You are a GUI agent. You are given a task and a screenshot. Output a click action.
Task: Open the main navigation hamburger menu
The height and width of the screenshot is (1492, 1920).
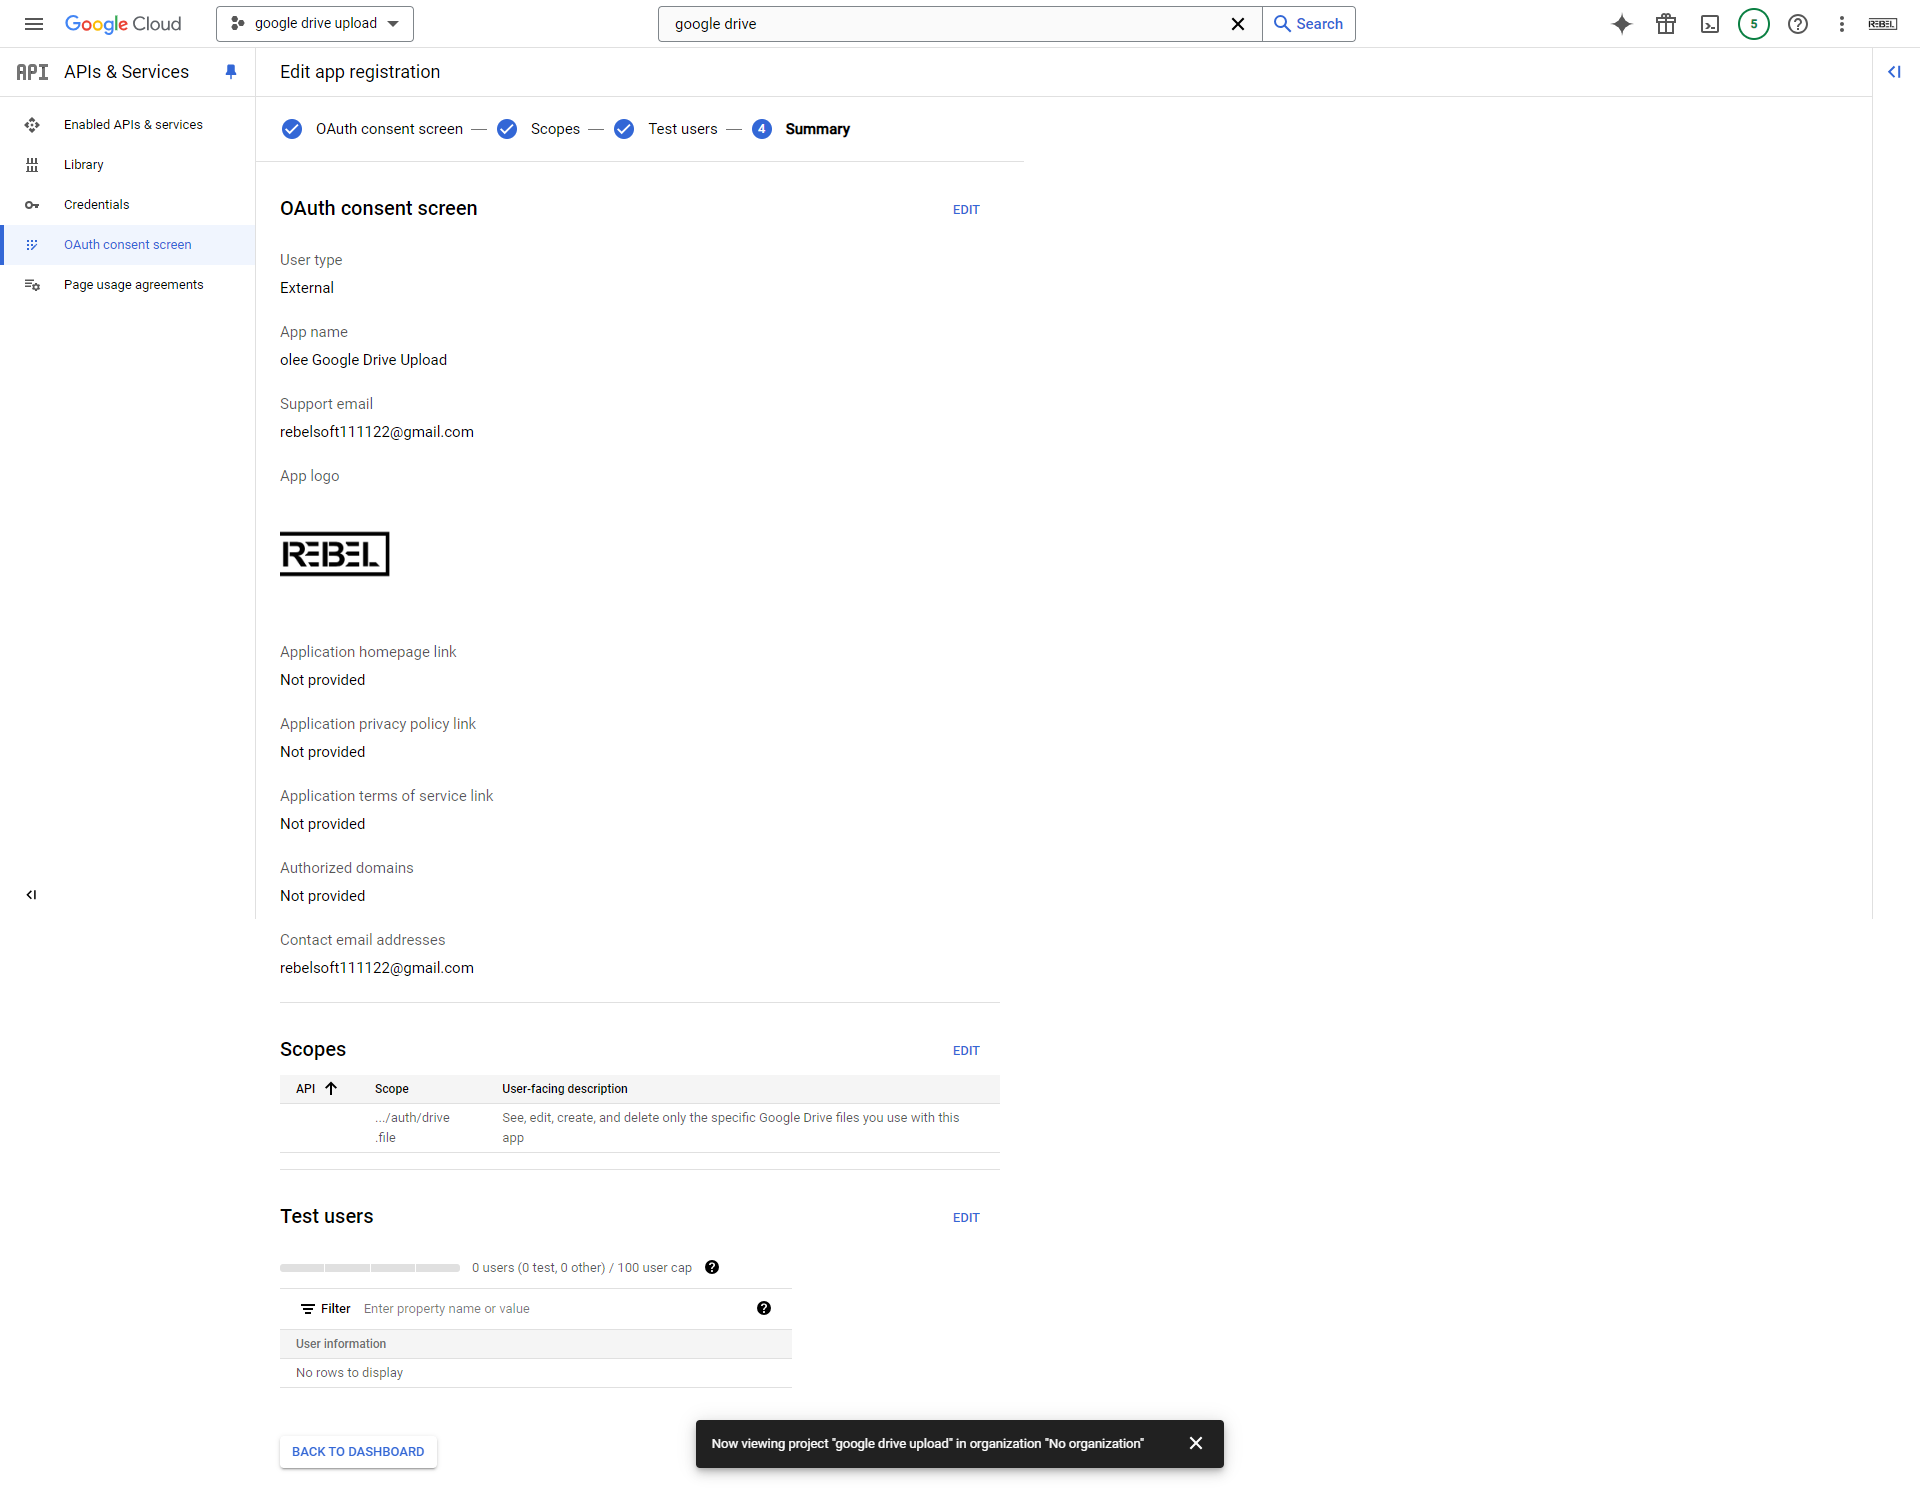point(34,24)
